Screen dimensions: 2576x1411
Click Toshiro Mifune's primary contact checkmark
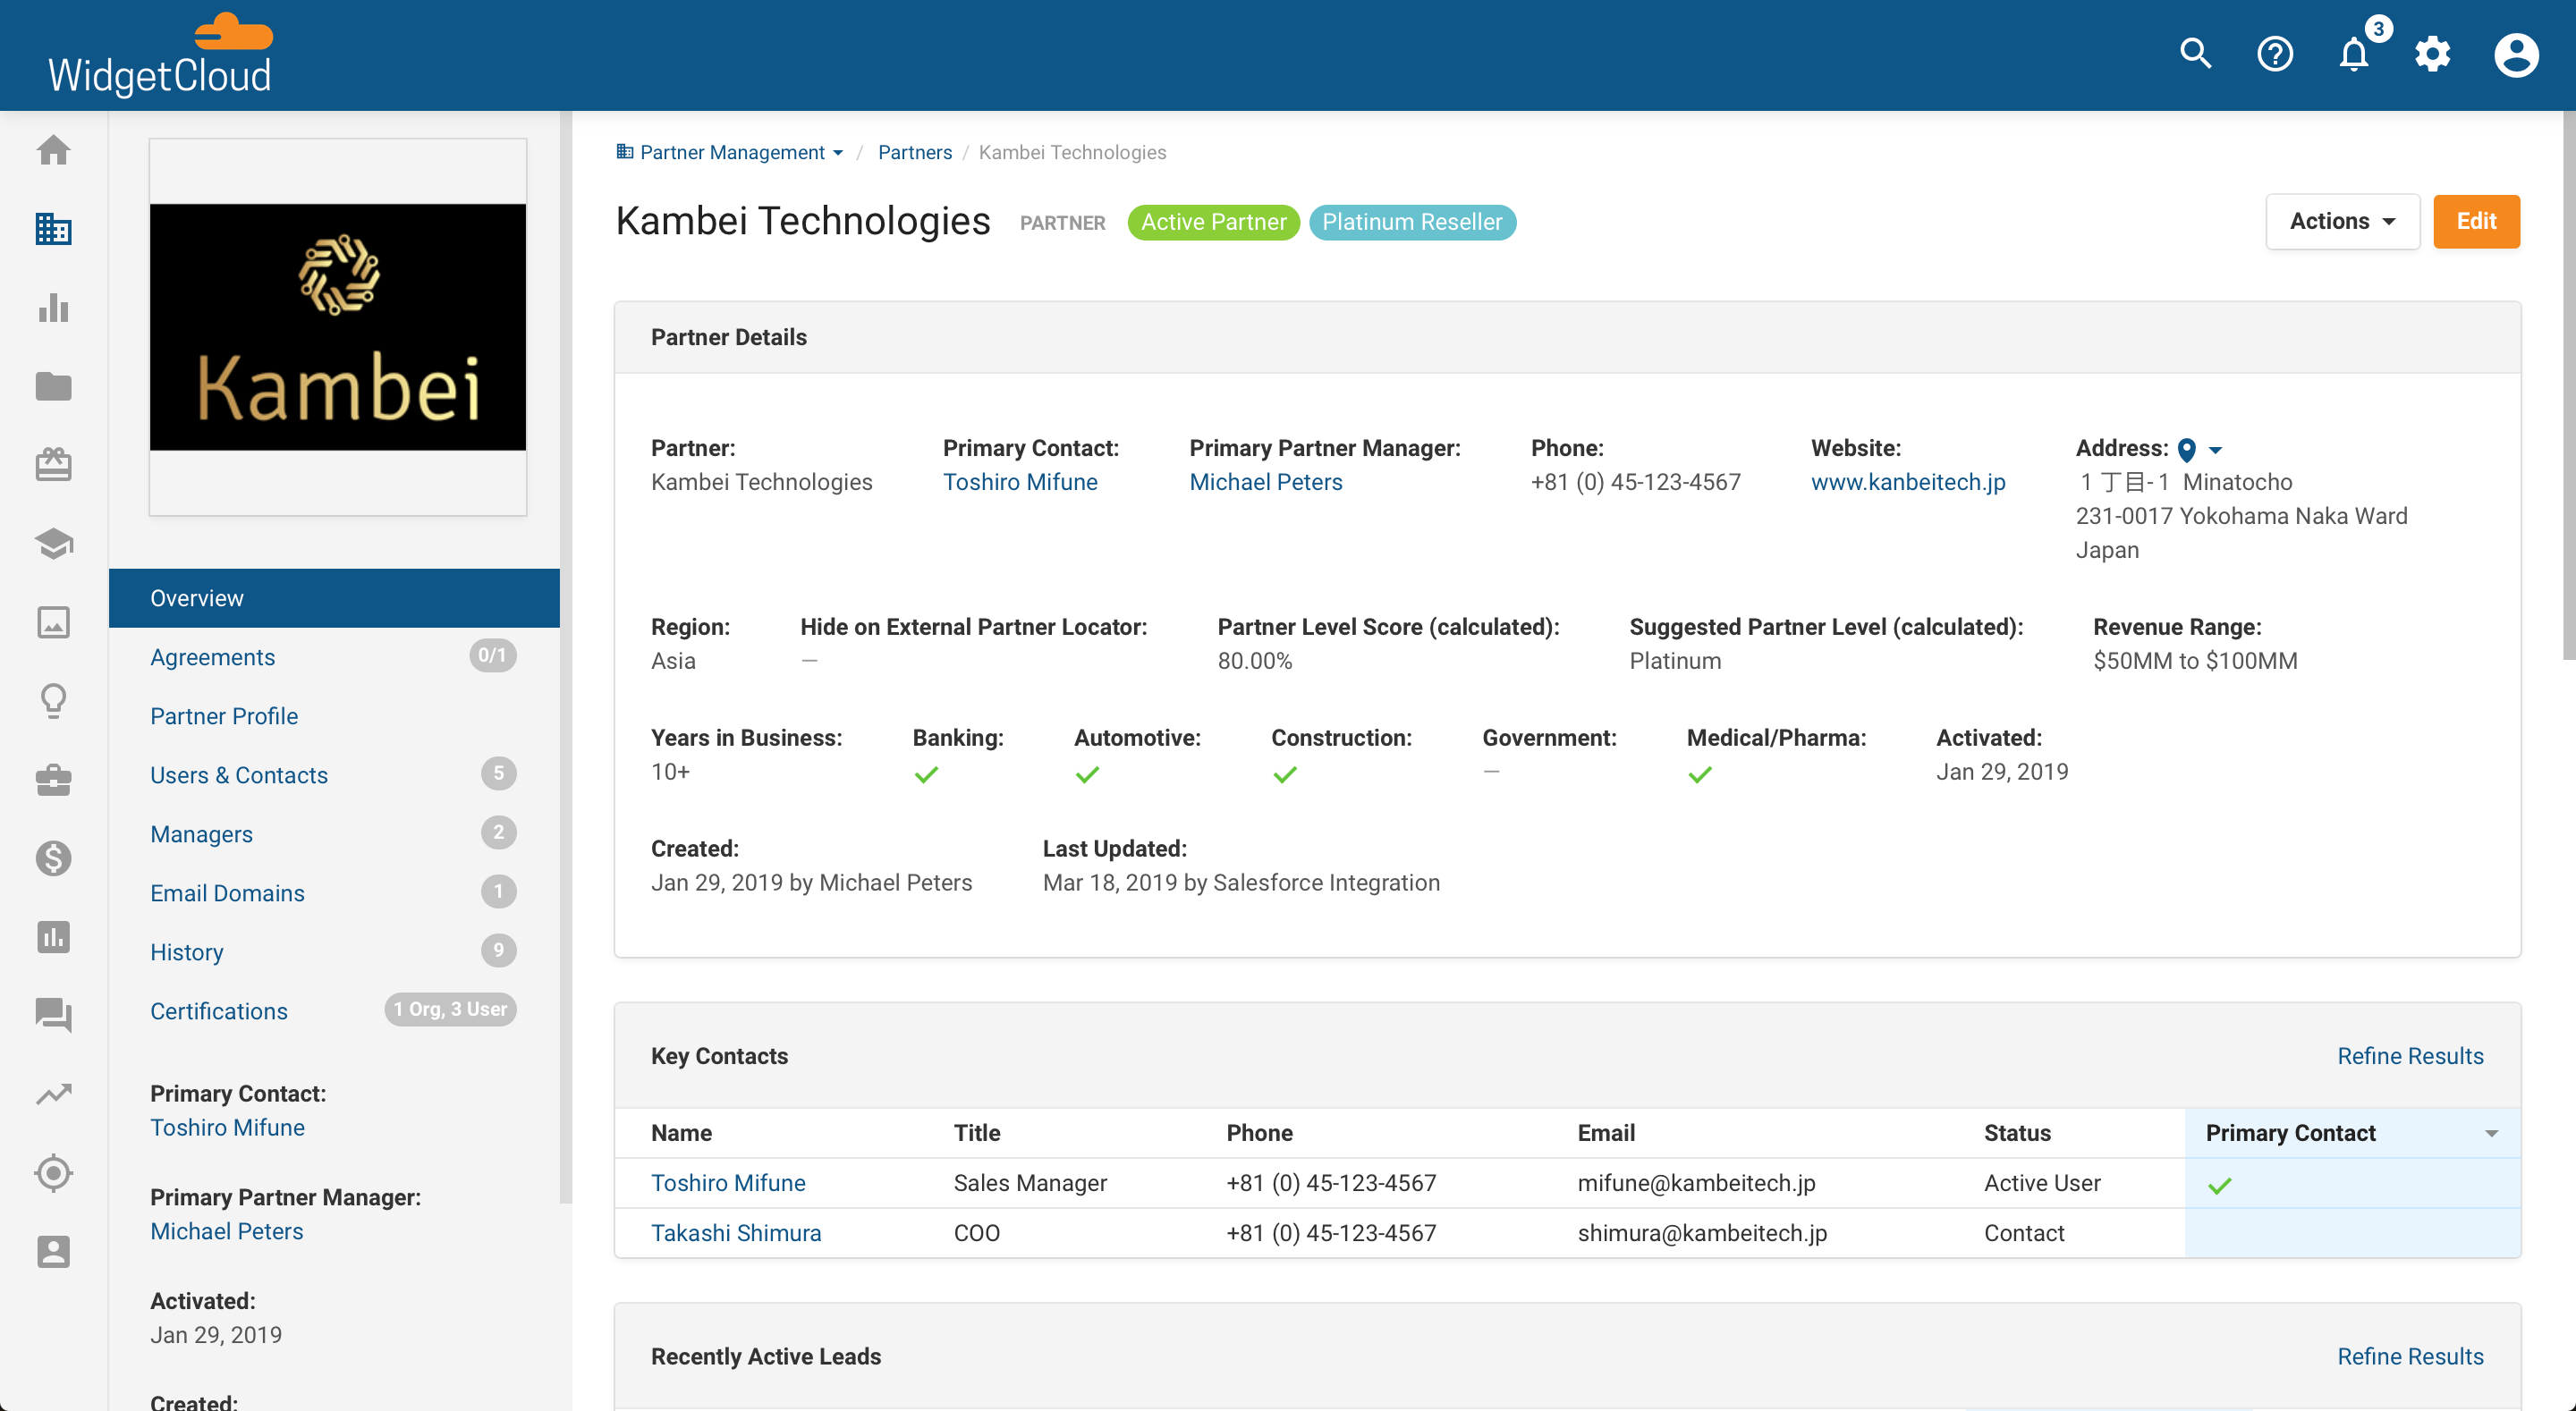tap(2220, 1186)
